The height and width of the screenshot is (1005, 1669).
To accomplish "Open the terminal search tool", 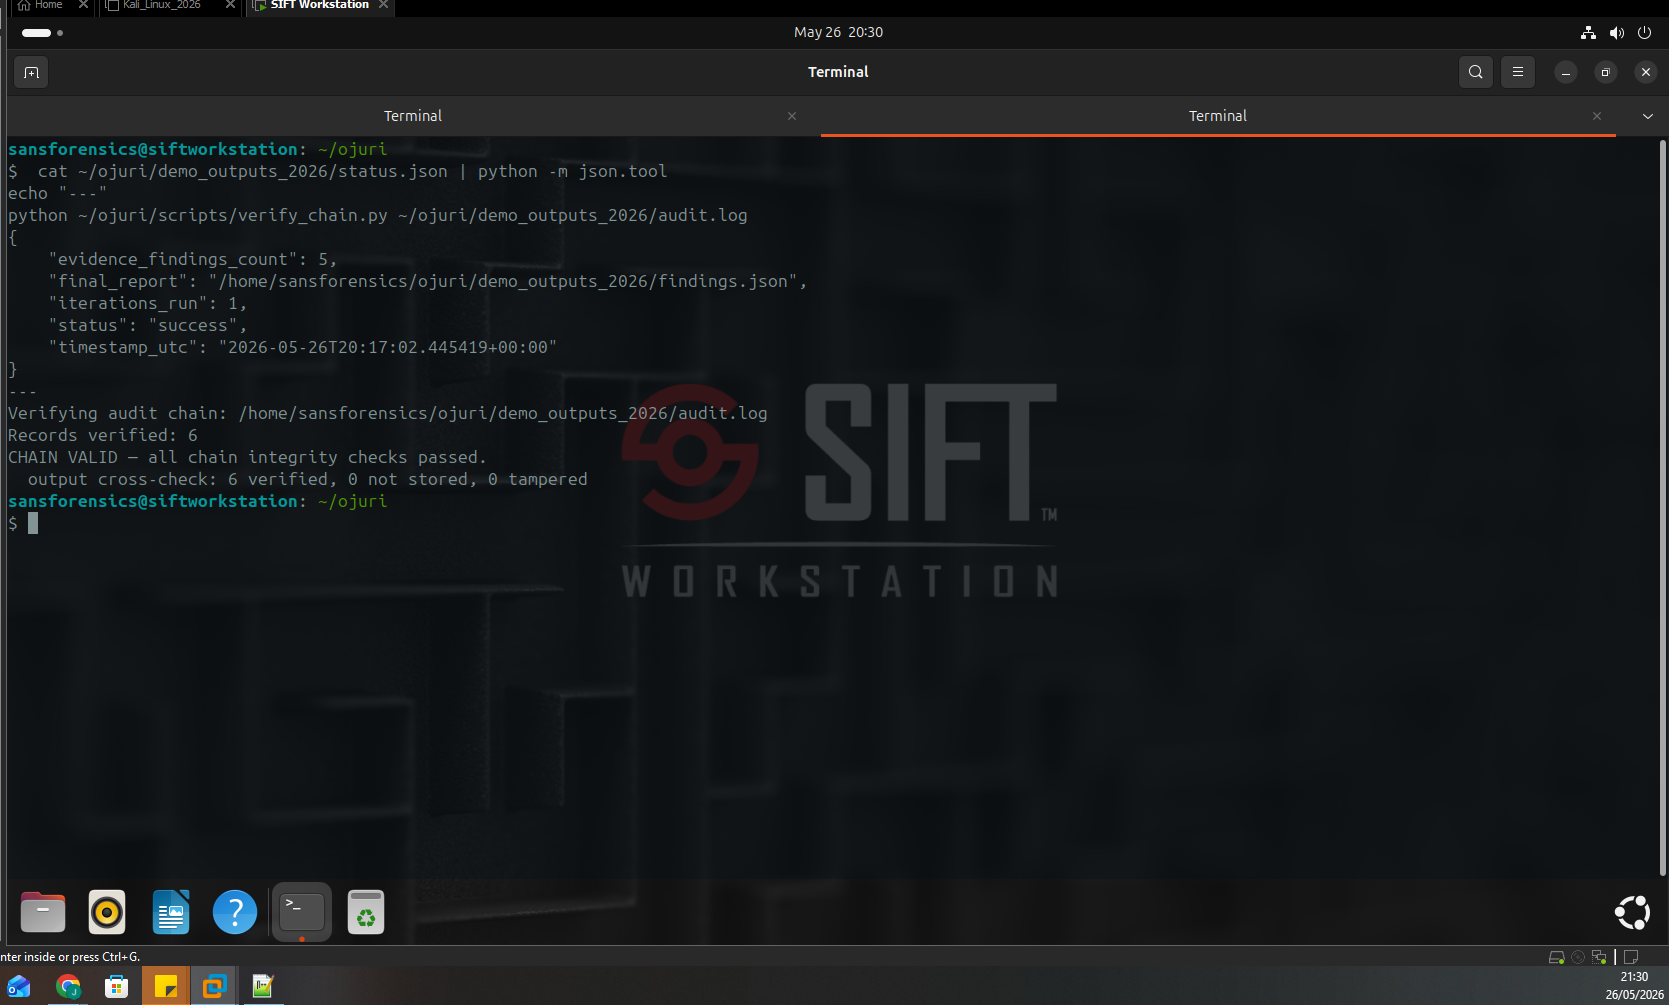I will click(1475, 72).
